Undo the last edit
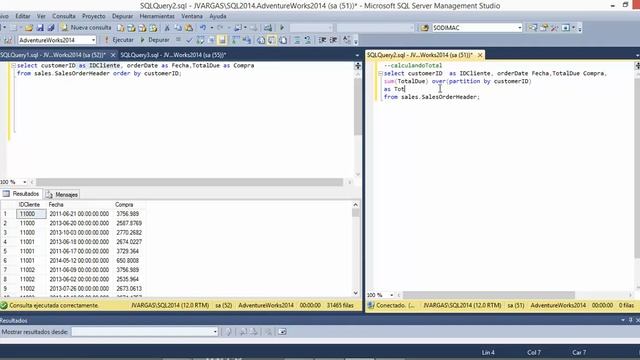Viewport: 640px width, 360px height. point(203,28)
